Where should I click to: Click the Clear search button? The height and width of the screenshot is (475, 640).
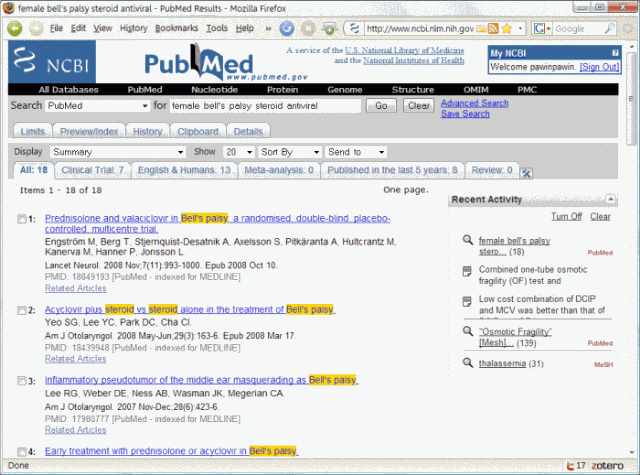(x=419, y=106)
